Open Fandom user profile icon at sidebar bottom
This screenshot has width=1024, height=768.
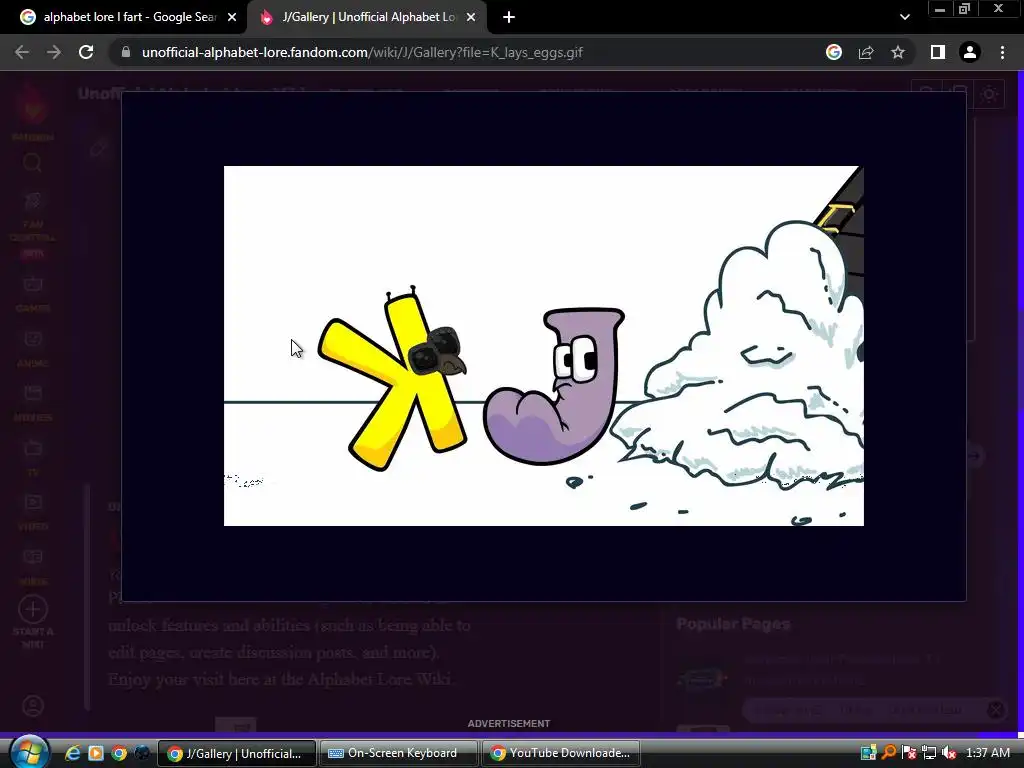pyautogui.click(x=33, y=706)
